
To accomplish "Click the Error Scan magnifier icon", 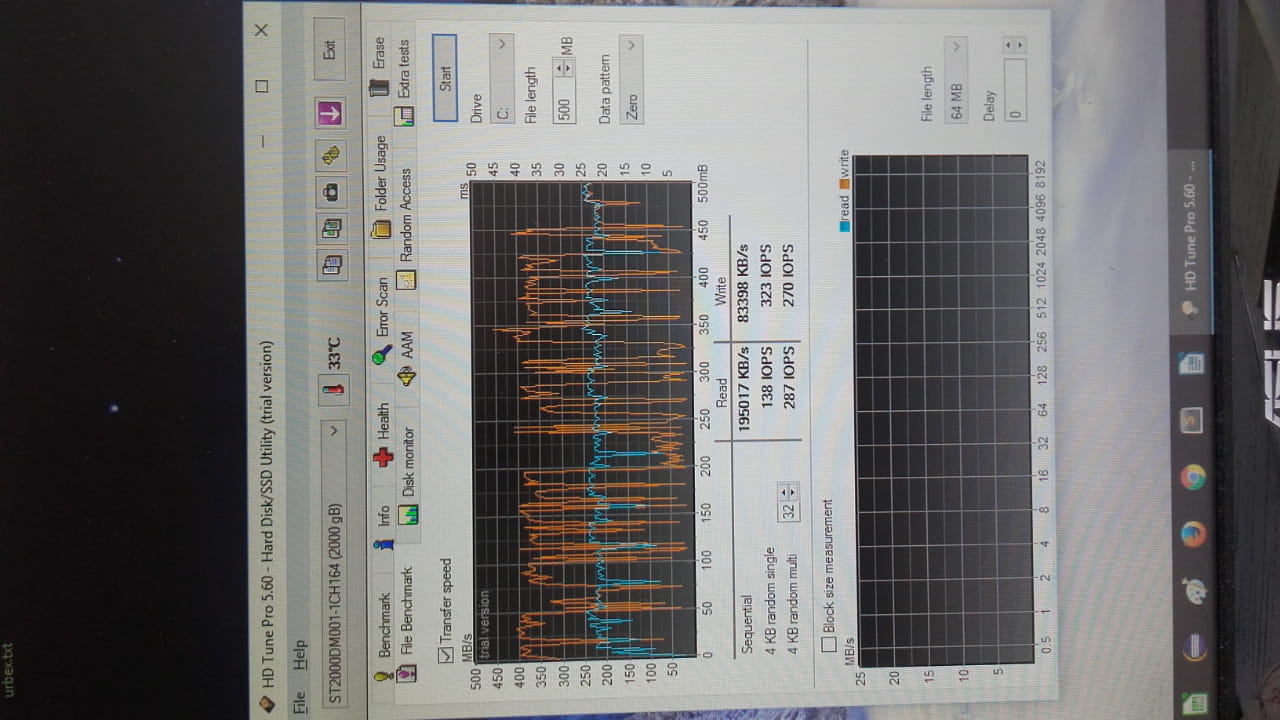I will tap(381, 357).
